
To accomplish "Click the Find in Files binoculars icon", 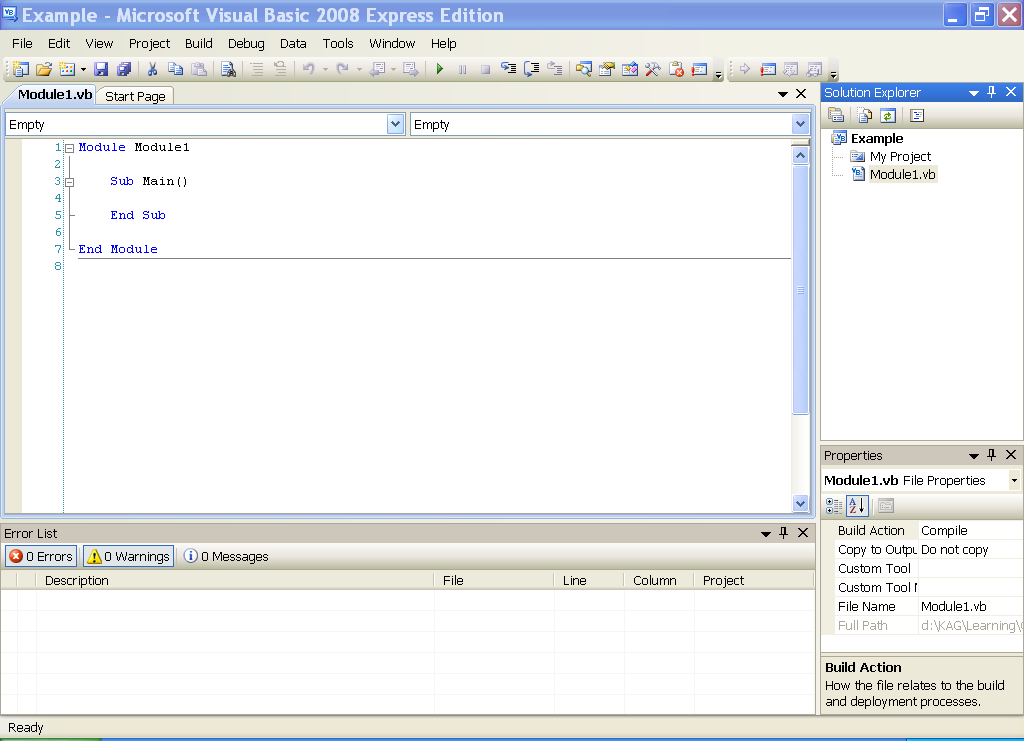I will tap(228, 69).
